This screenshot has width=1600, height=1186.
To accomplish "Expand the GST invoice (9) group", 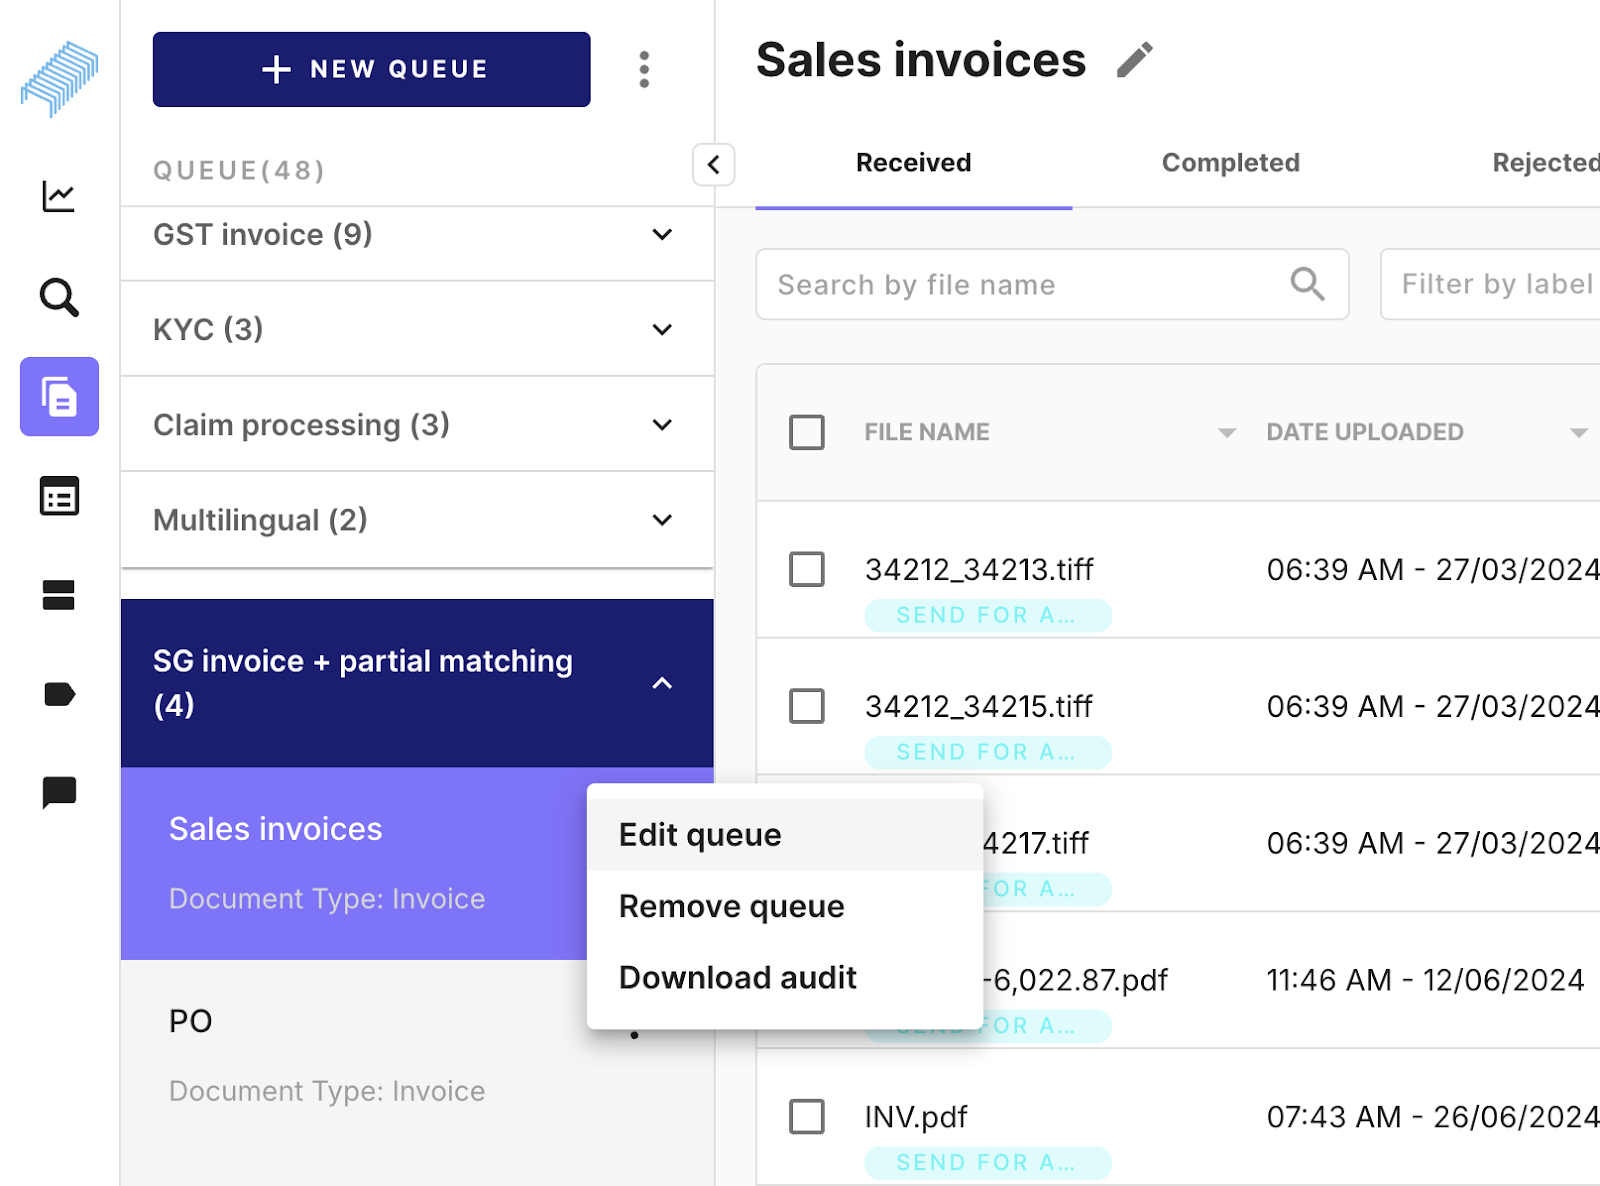I will coord(417,234).
